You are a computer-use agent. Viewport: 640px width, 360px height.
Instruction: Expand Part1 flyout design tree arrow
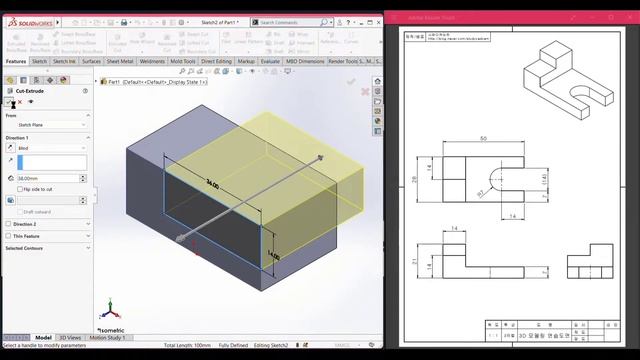pos(96,82)
